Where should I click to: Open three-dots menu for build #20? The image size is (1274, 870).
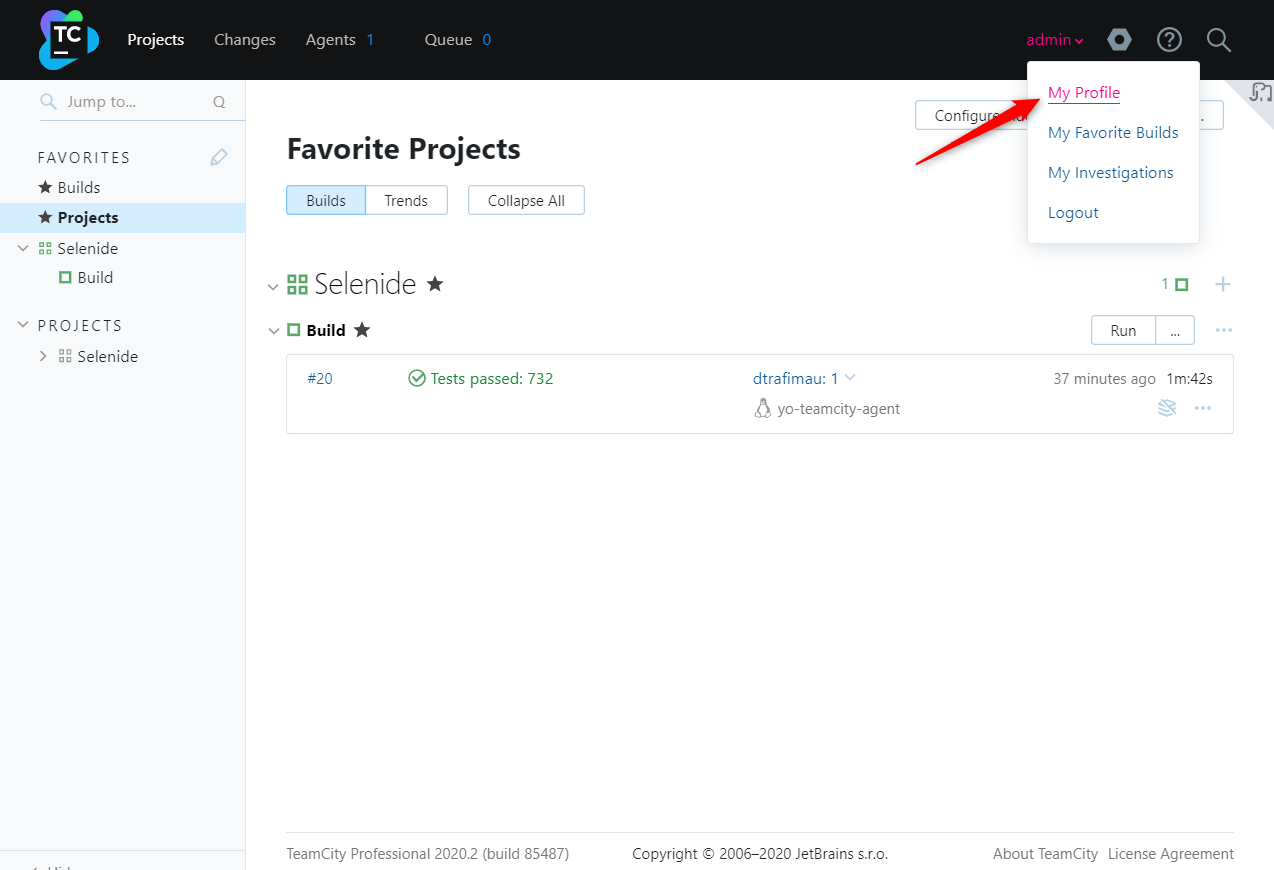(x=1203, y=408)
